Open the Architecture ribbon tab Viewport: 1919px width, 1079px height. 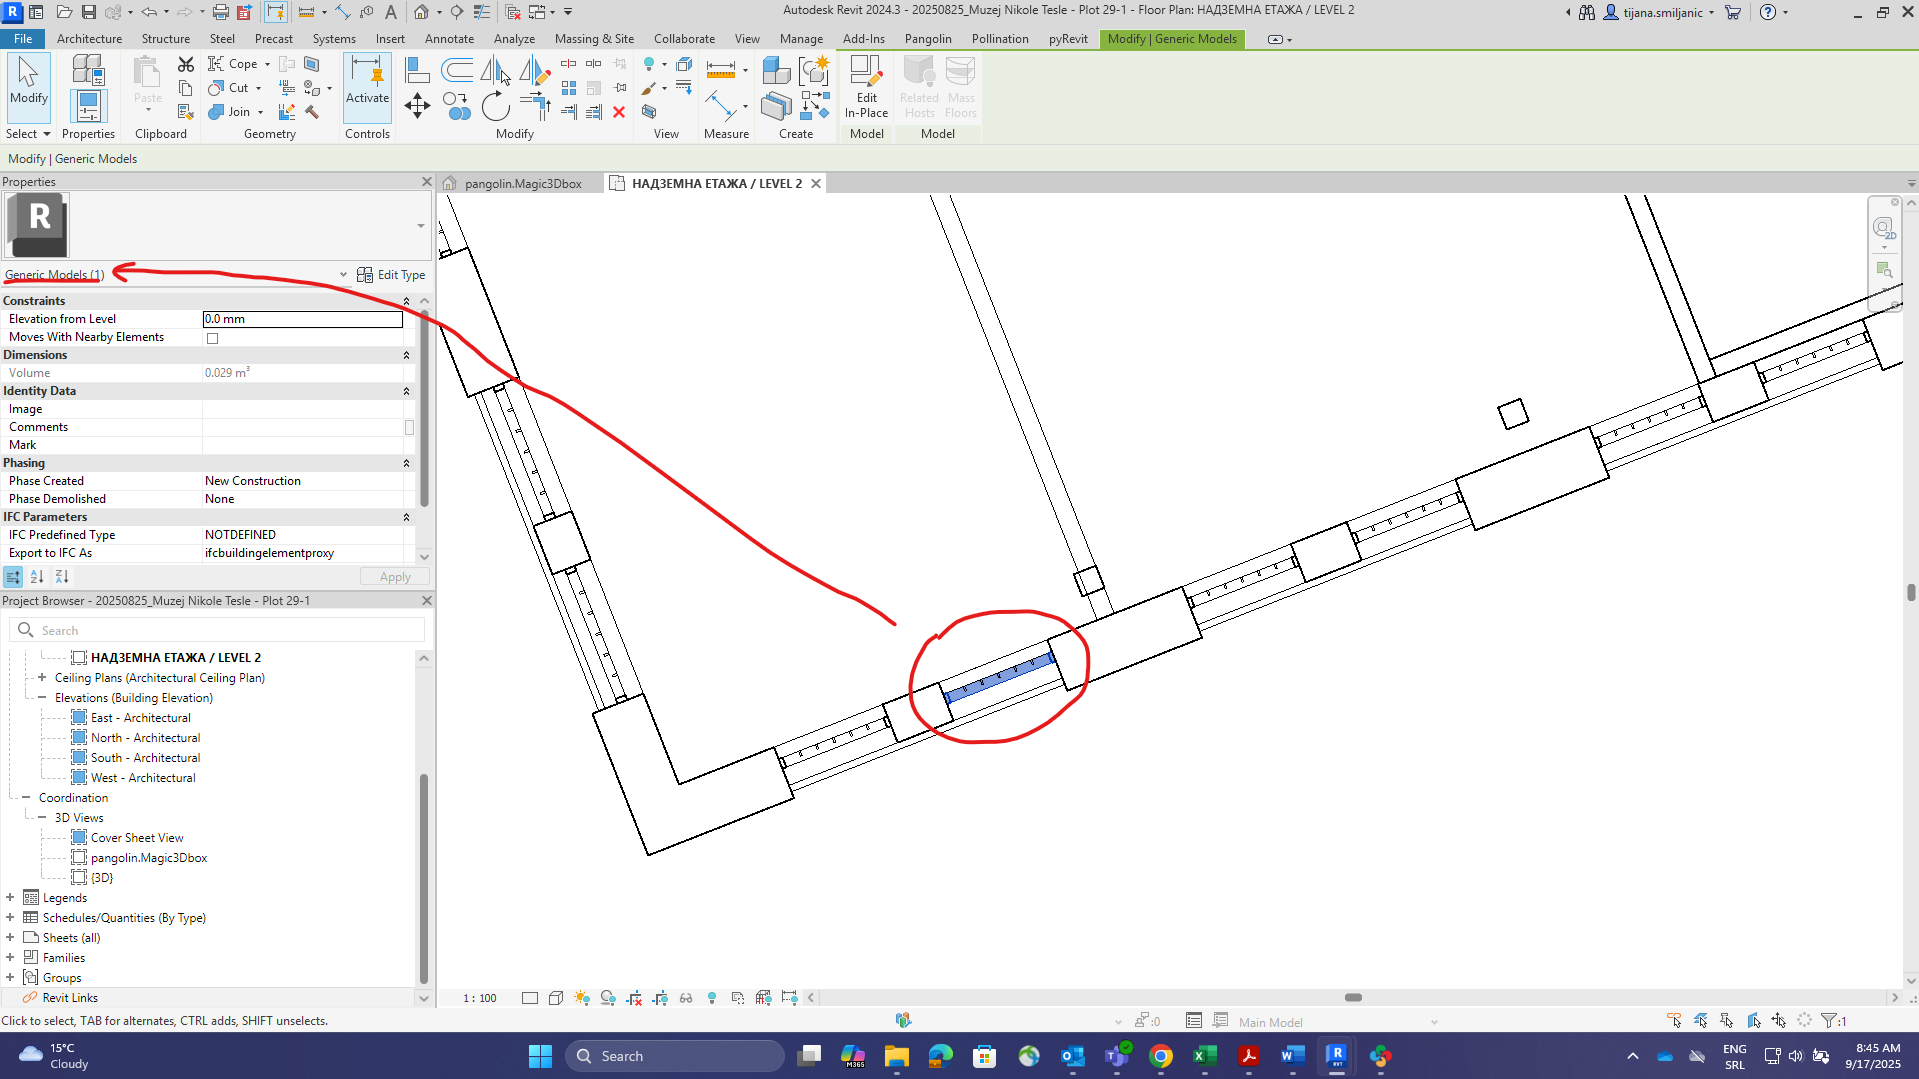[89, 39]
